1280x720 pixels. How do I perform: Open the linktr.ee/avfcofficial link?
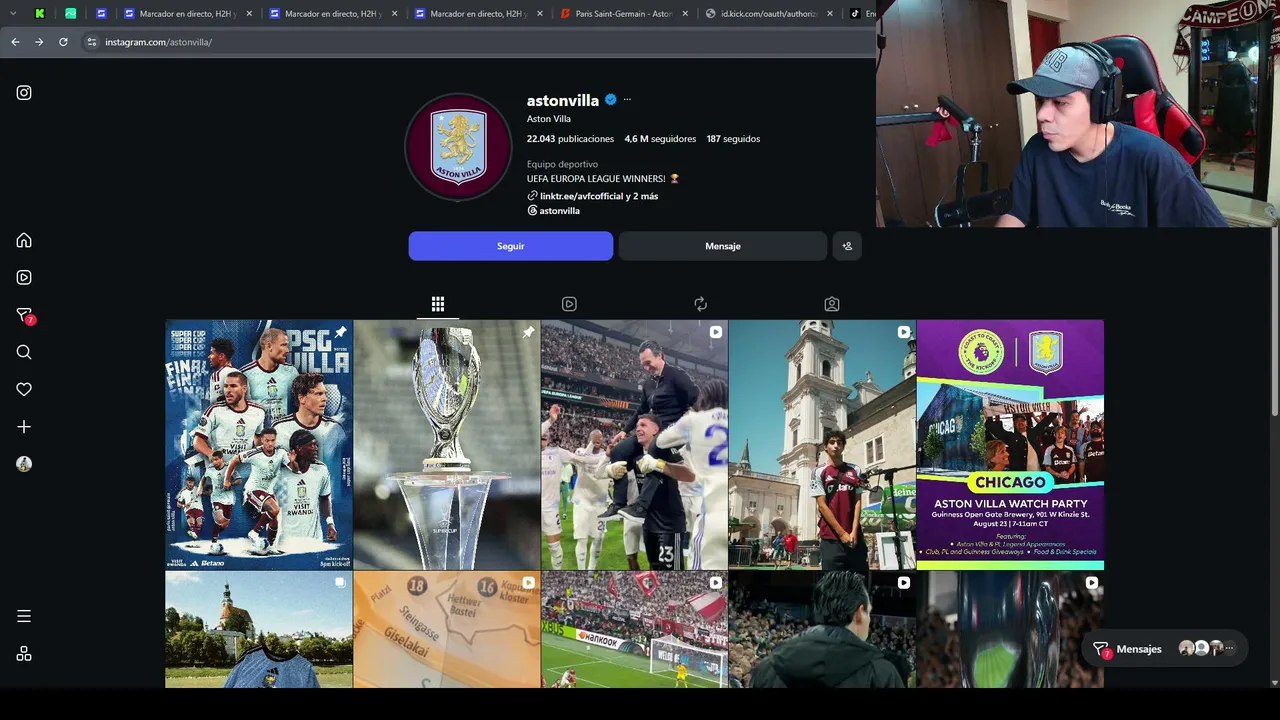592,196
